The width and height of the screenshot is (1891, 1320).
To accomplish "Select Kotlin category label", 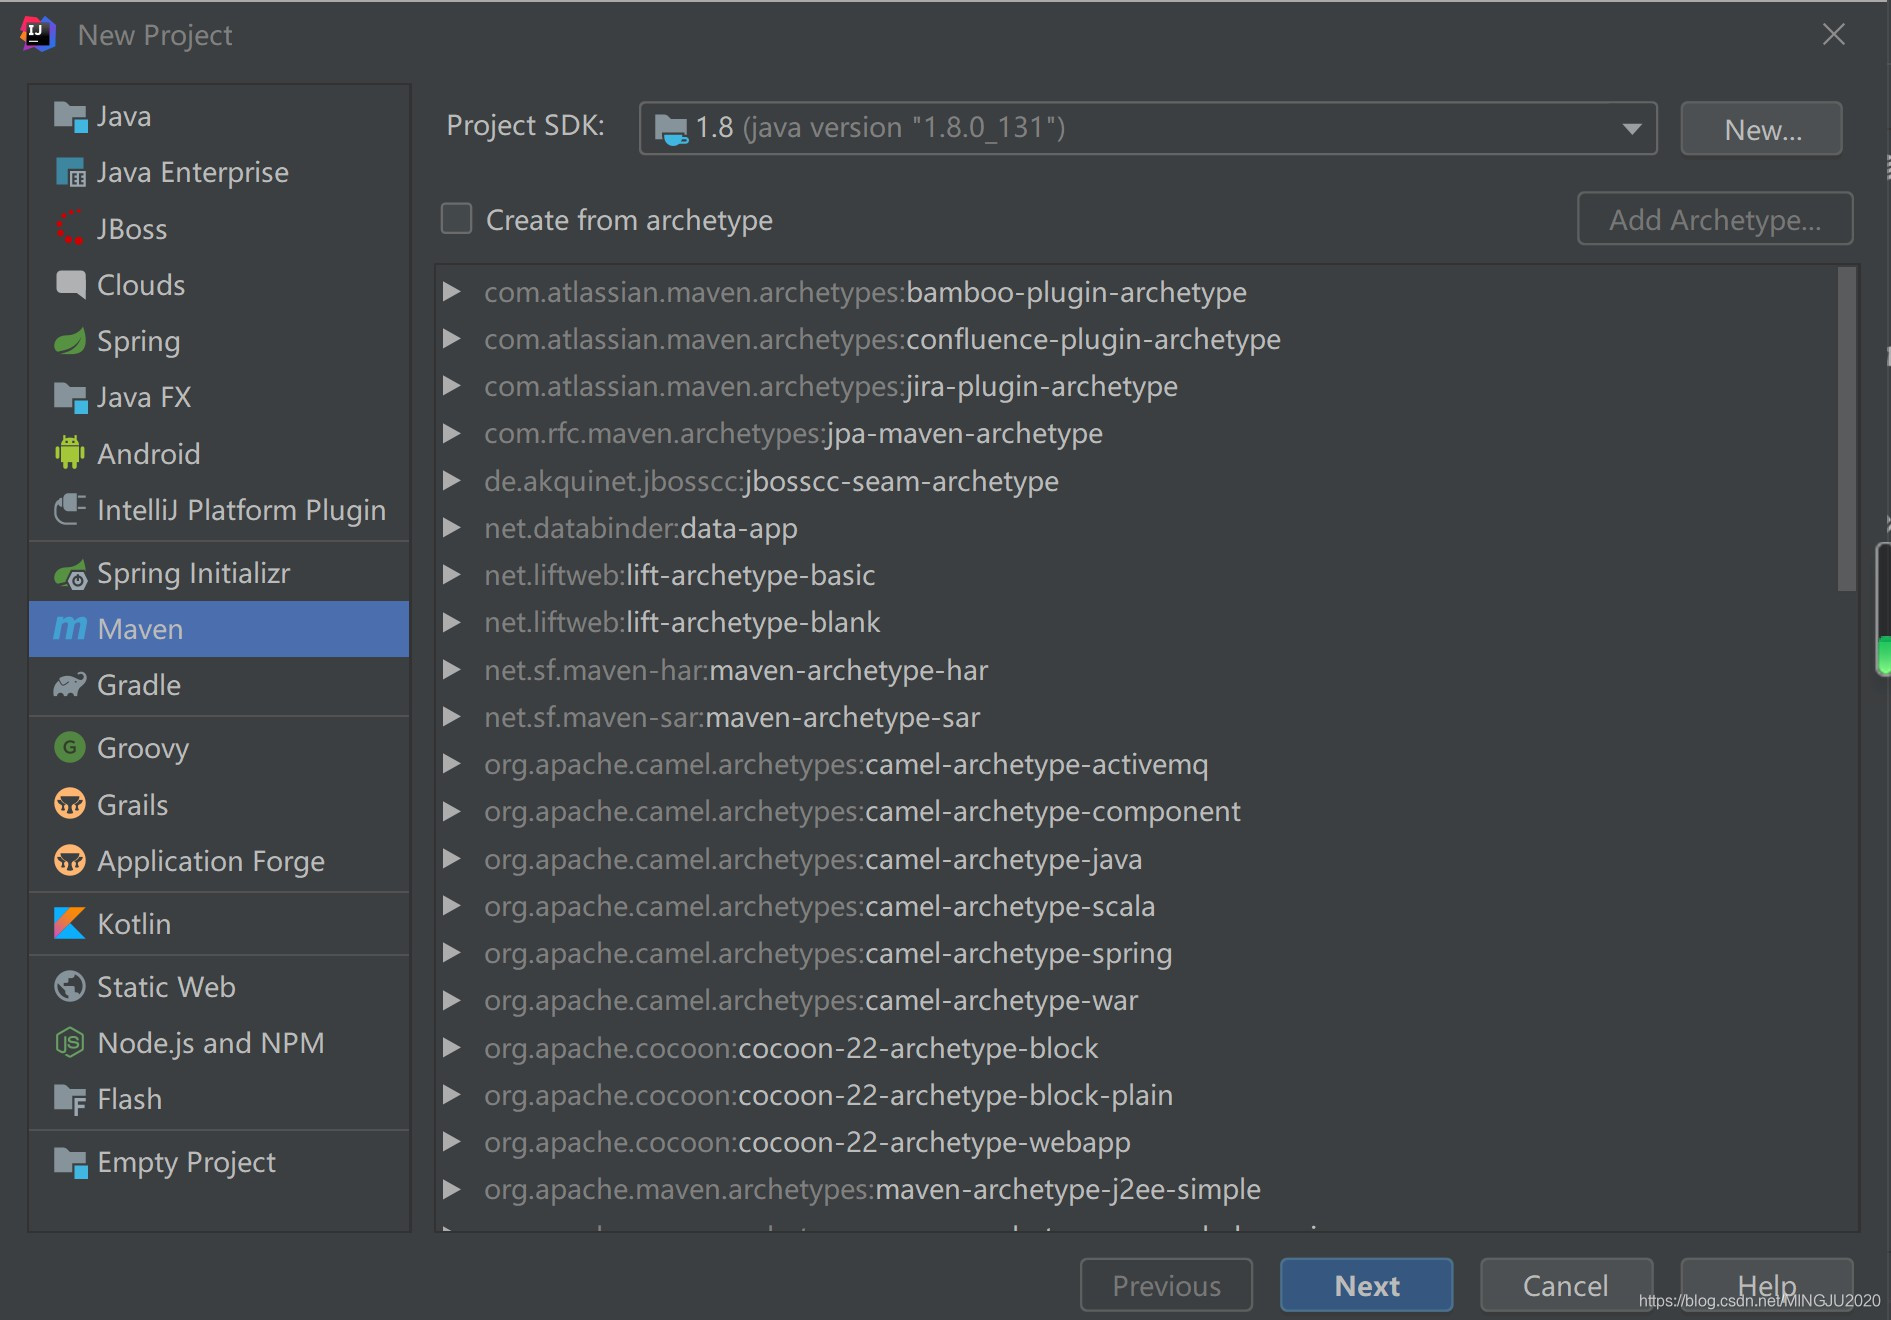I will (134, 923).
